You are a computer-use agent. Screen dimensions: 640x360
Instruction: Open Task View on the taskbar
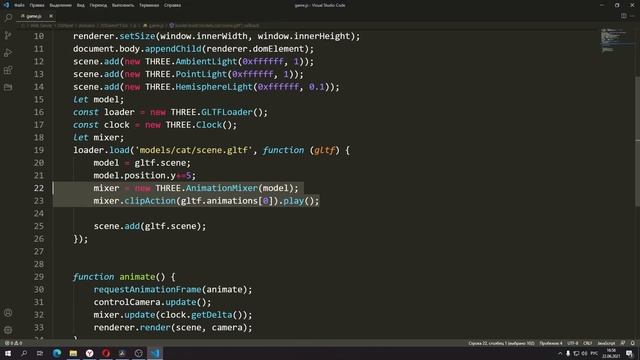click(x=40, y=353)
